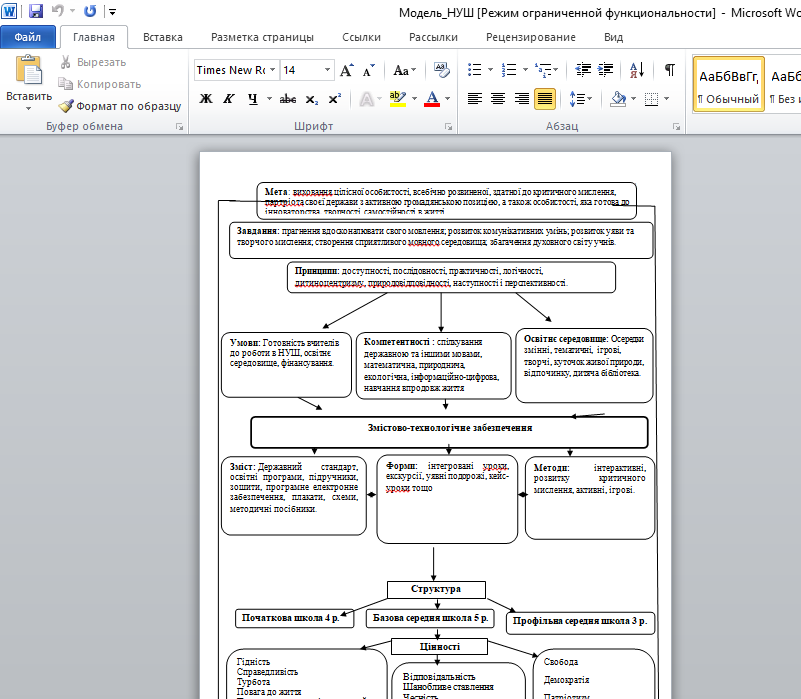Open the font size dropdown
Screen dimensions: 801x699
[x=327, y=69]
